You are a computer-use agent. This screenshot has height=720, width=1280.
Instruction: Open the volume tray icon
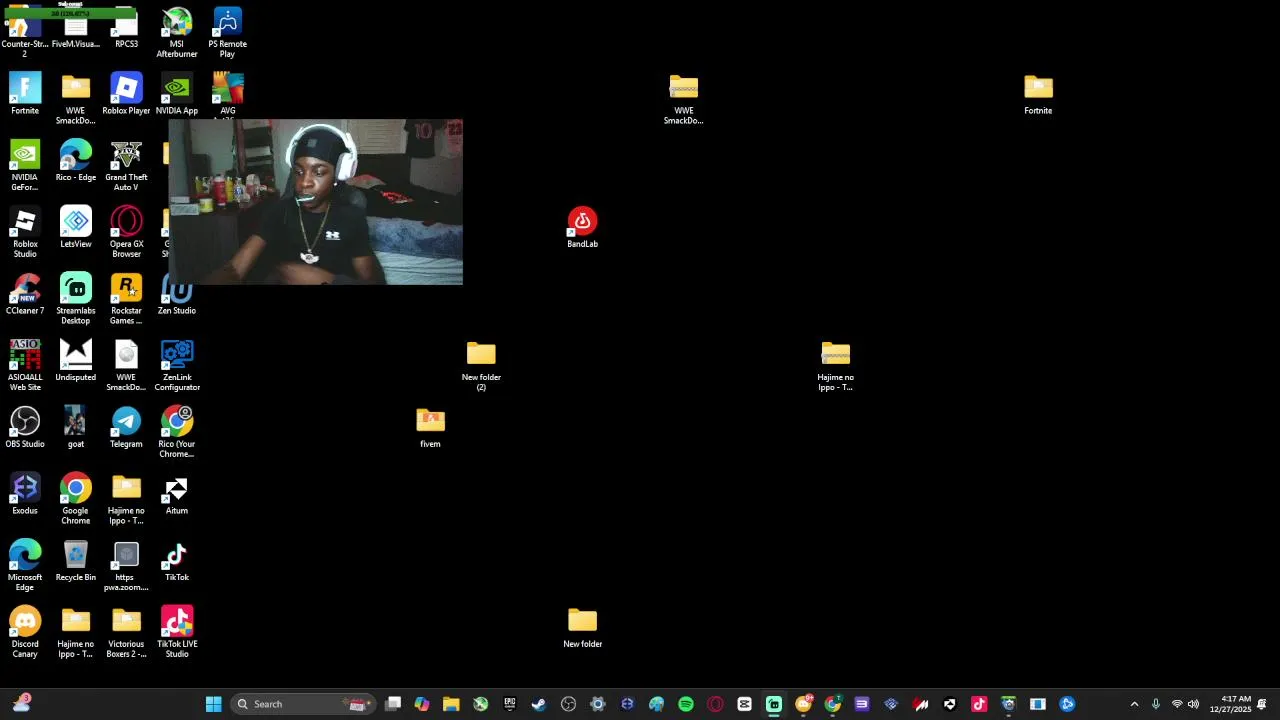pos(1193,704)
